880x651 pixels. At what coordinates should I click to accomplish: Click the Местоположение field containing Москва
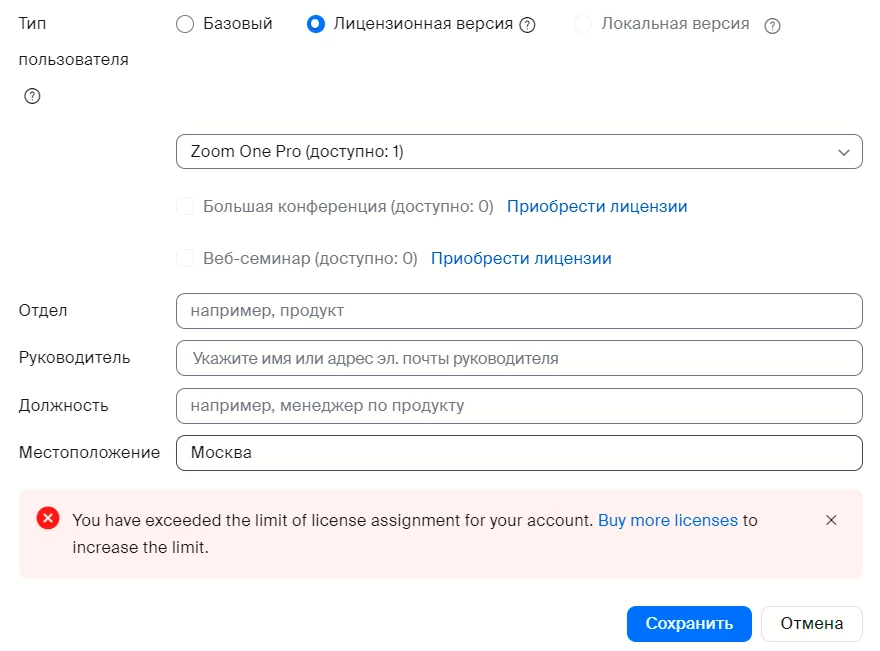(x=519, y=453)
